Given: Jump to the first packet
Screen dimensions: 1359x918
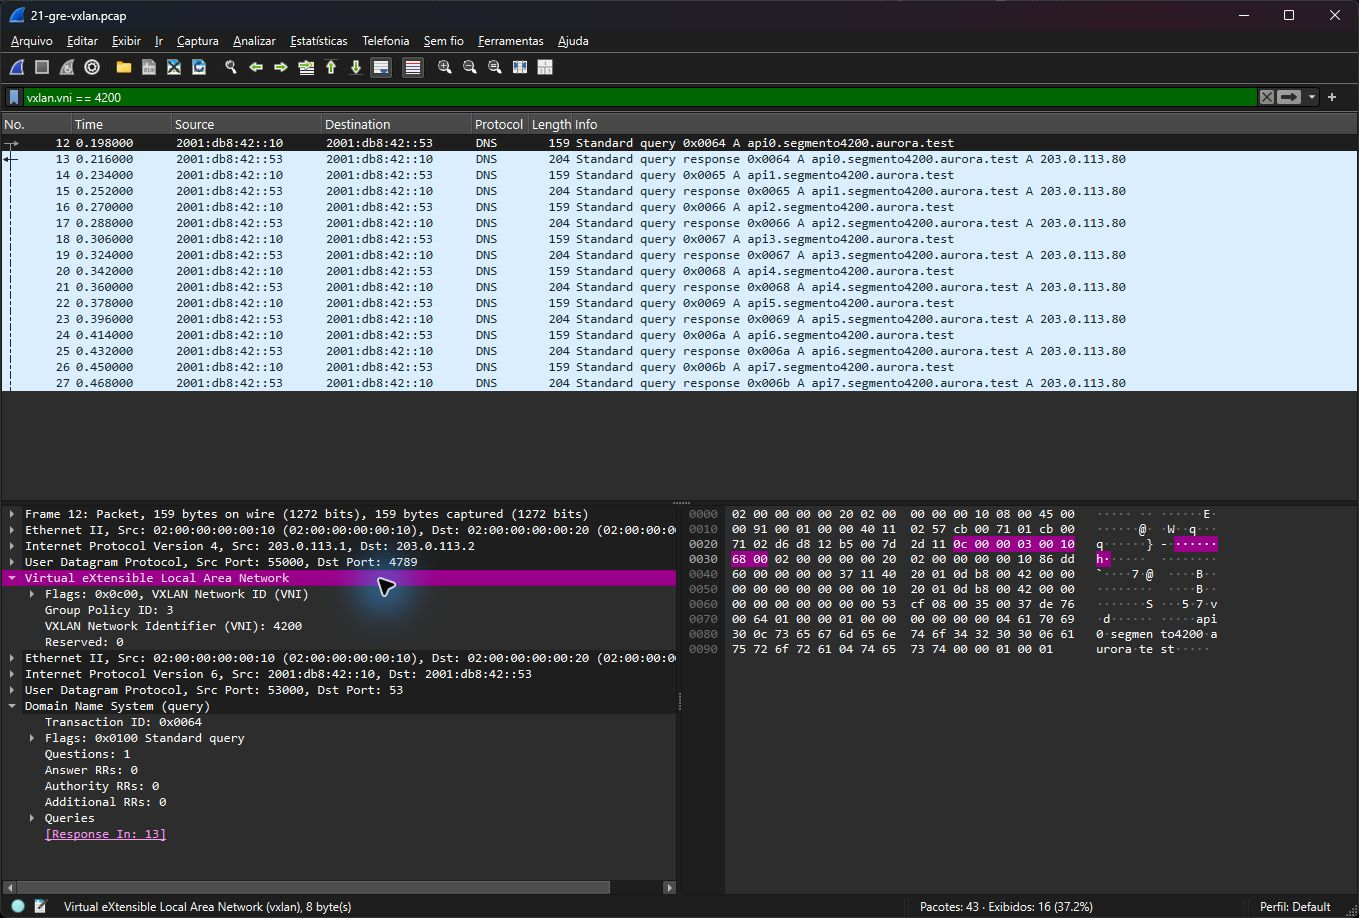Looking at the screenshot, I should pos(331,67).
